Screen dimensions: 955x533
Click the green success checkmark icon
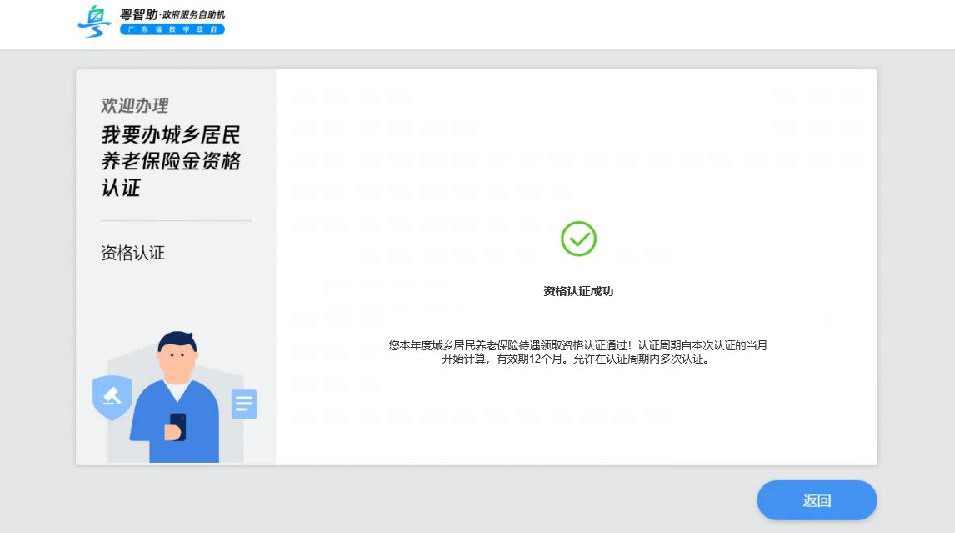coord(578,239)
